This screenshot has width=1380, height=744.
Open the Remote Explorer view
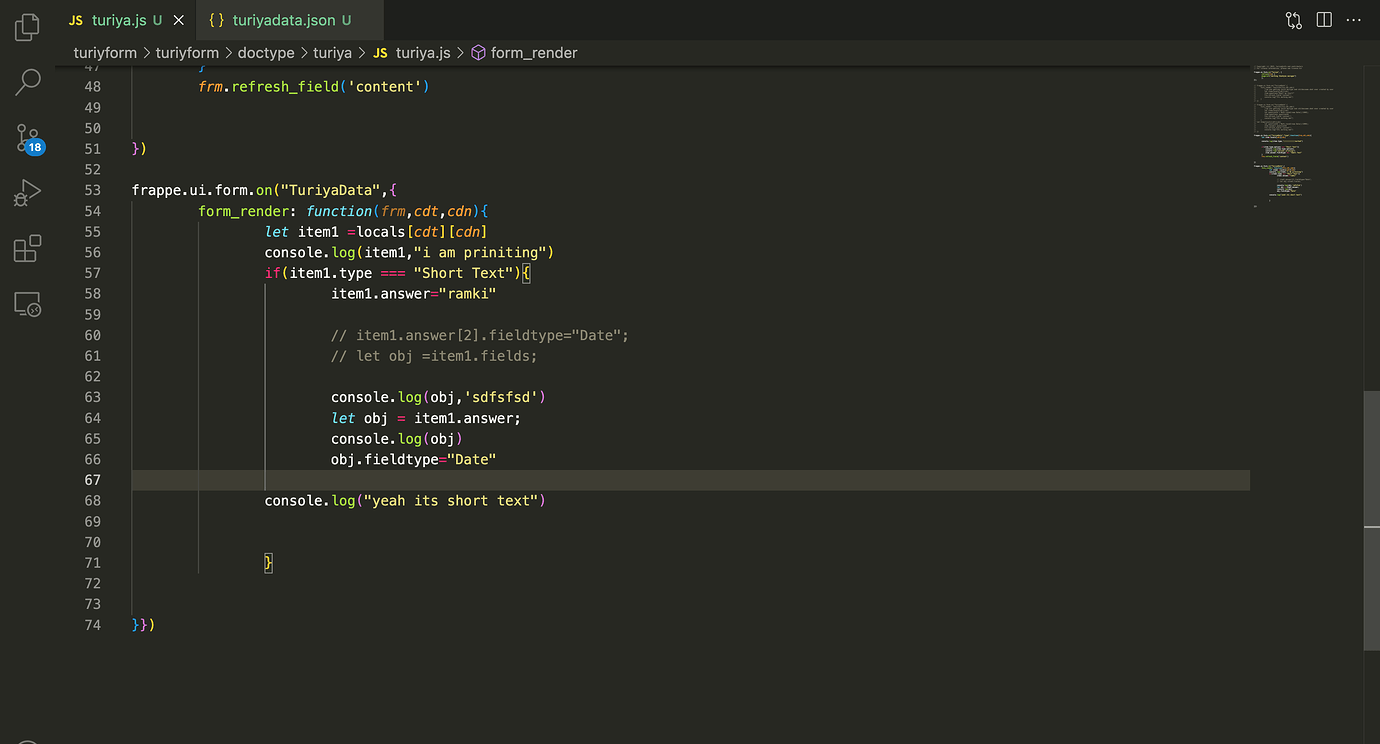pyautogui.click(x=28, y=304)
